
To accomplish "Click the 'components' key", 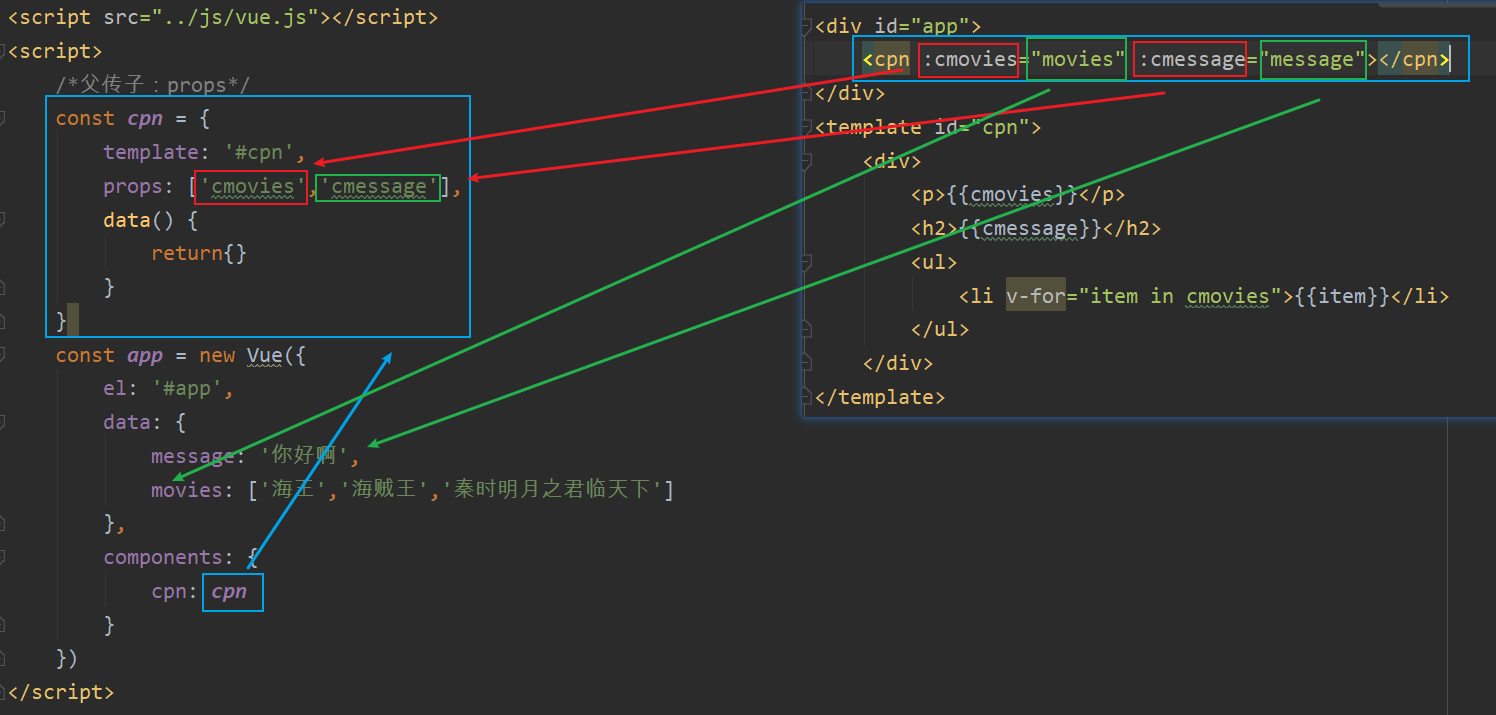I will click(163, 557).
